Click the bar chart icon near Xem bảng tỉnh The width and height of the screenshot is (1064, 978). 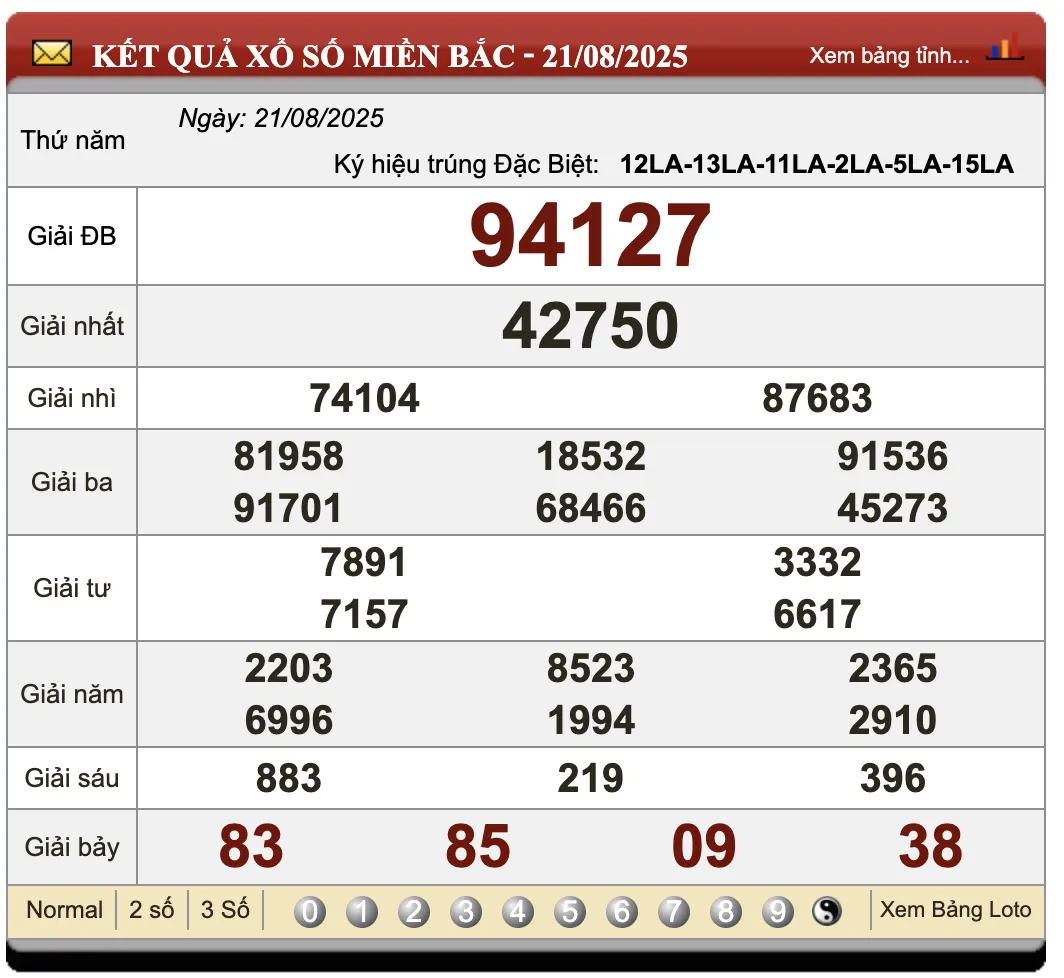(x=1005, y=44)
